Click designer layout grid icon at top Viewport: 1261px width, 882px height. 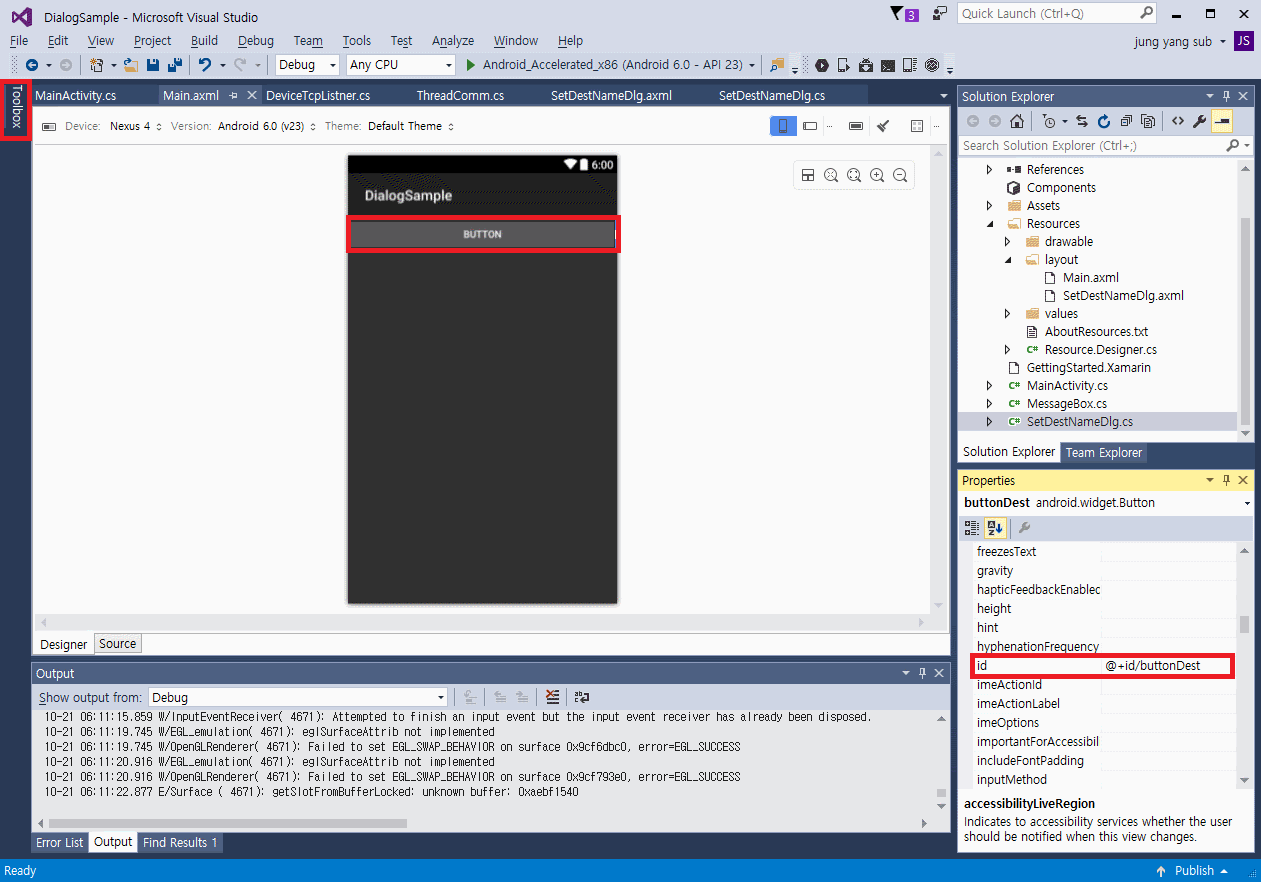click(917, 126)
